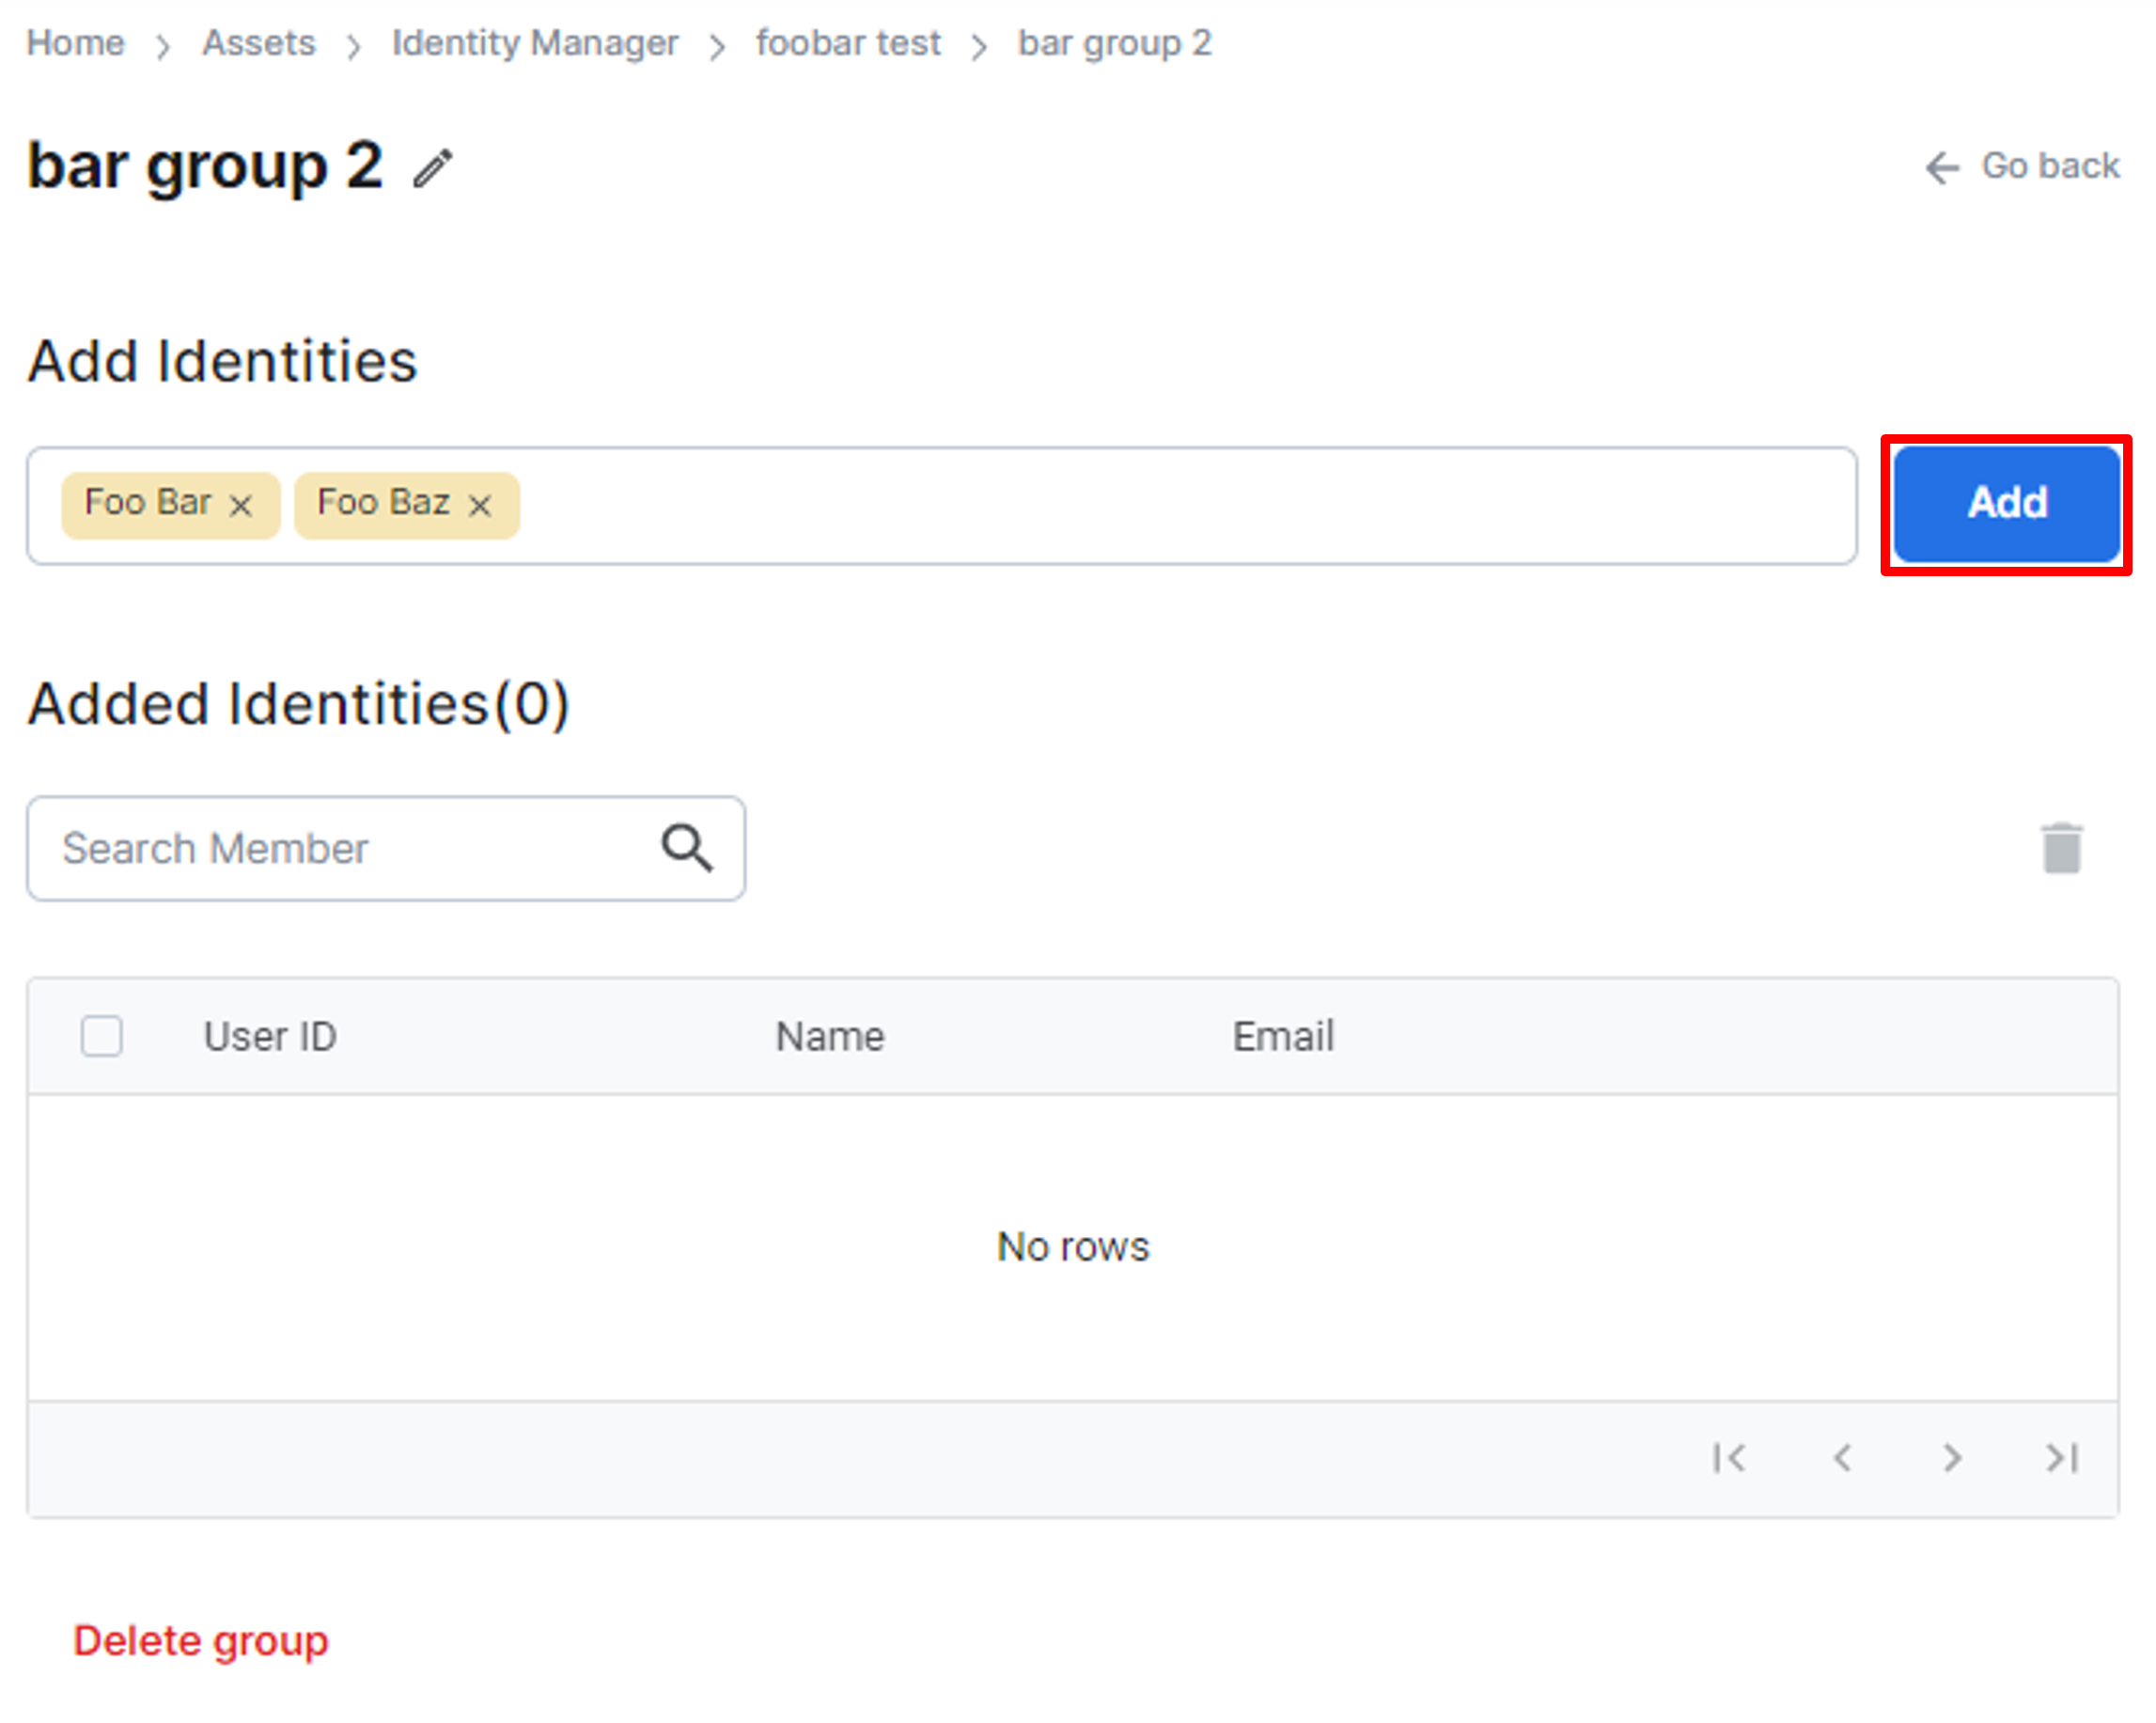Jump to last page of table

tap(2061, 1457)
